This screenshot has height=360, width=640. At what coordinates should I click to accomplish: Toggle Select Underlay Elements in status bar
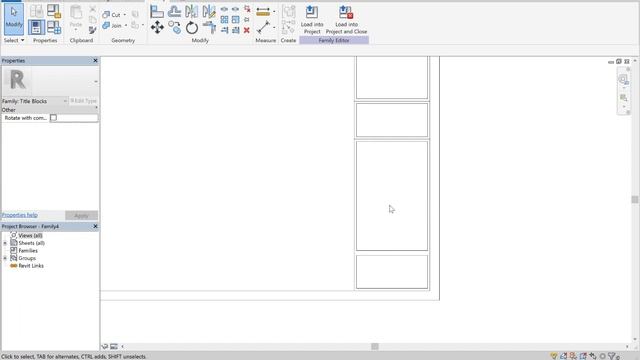click(564, 356)
